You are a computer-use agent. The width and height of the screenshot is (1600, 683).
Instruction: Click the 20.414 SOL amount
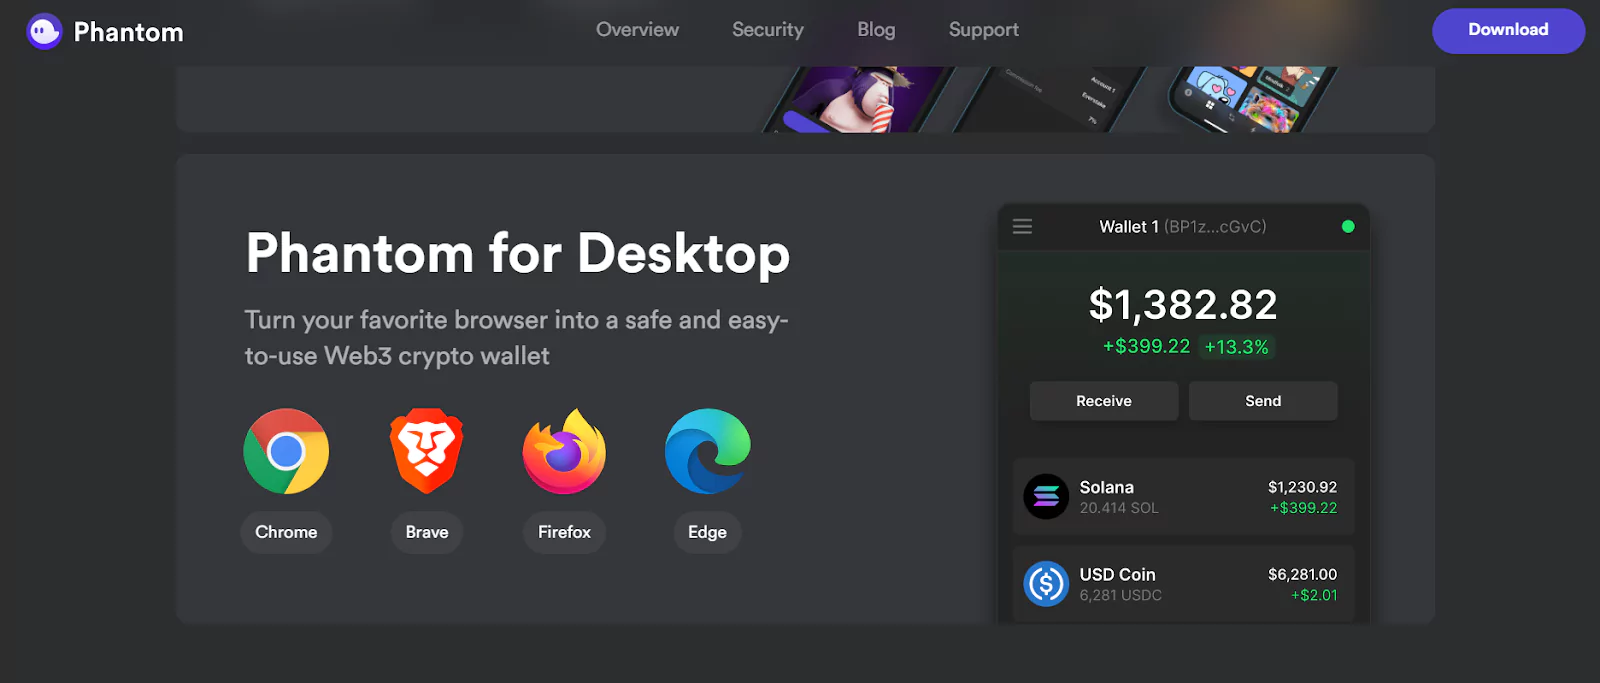[1119, 508]
